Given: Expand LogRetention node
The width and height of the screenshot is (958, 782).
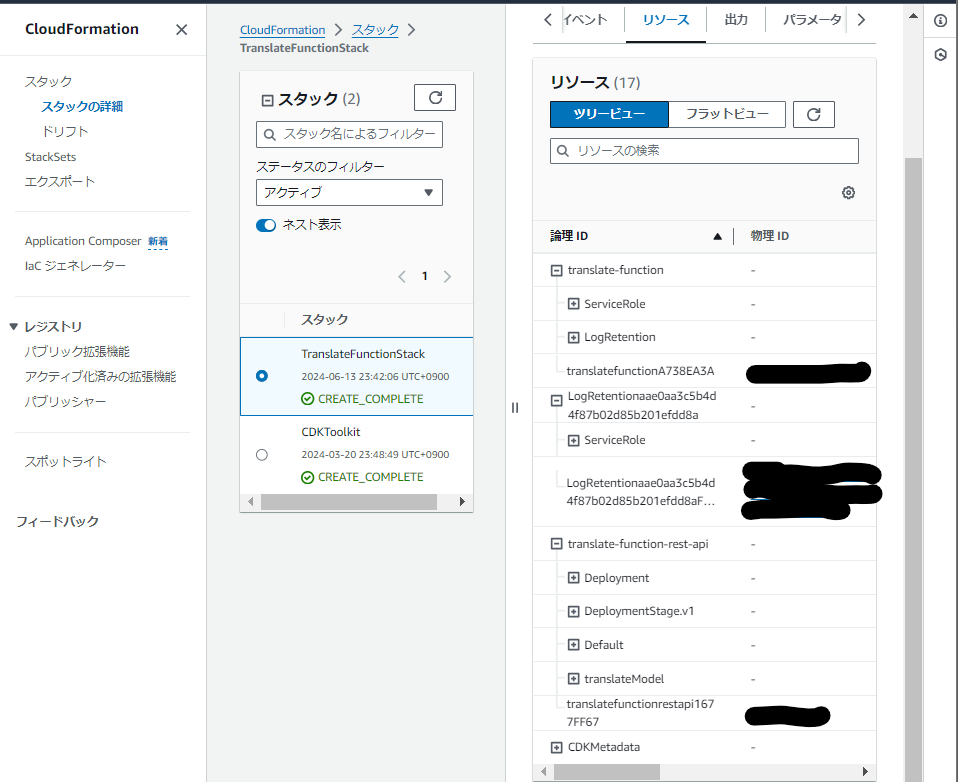Looking at the screenshot, I should click(x=573, y=337).
